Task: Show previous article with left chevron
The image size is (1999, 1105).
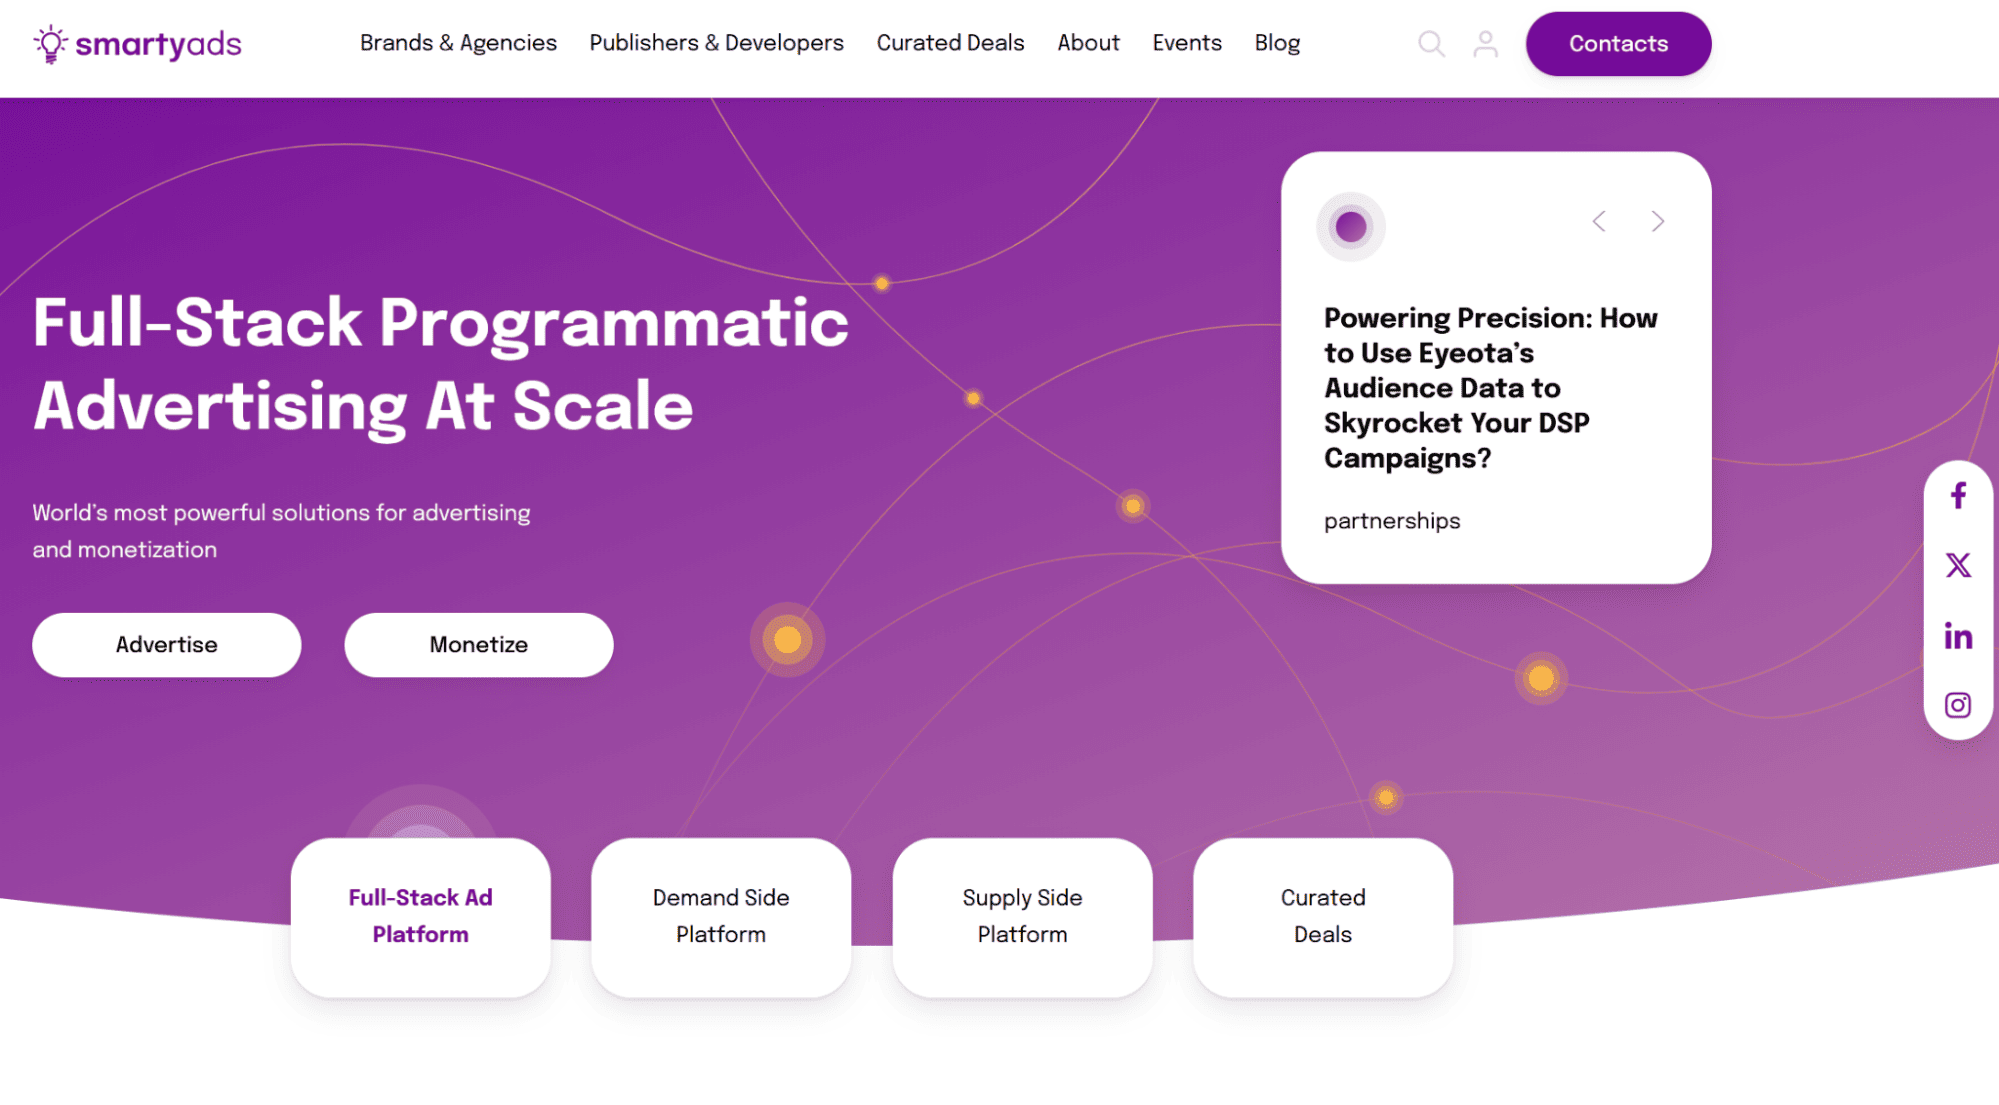Action: (x=1599, y=221)
